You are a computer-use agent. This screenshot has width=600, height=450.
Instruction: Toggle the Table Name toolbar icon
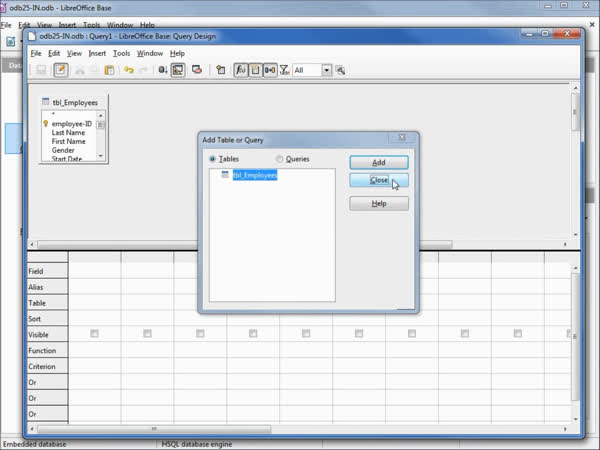click(255, 70)
